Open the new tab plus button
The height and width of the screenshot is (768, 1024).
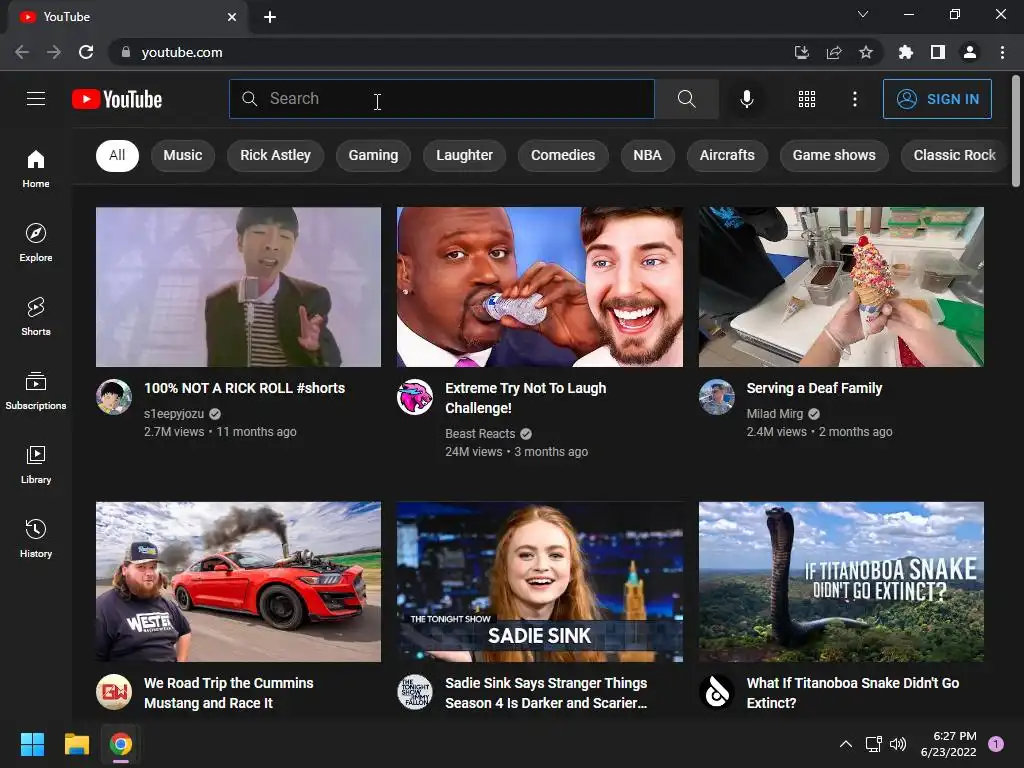pyautogui.click(x=270, y=17)
